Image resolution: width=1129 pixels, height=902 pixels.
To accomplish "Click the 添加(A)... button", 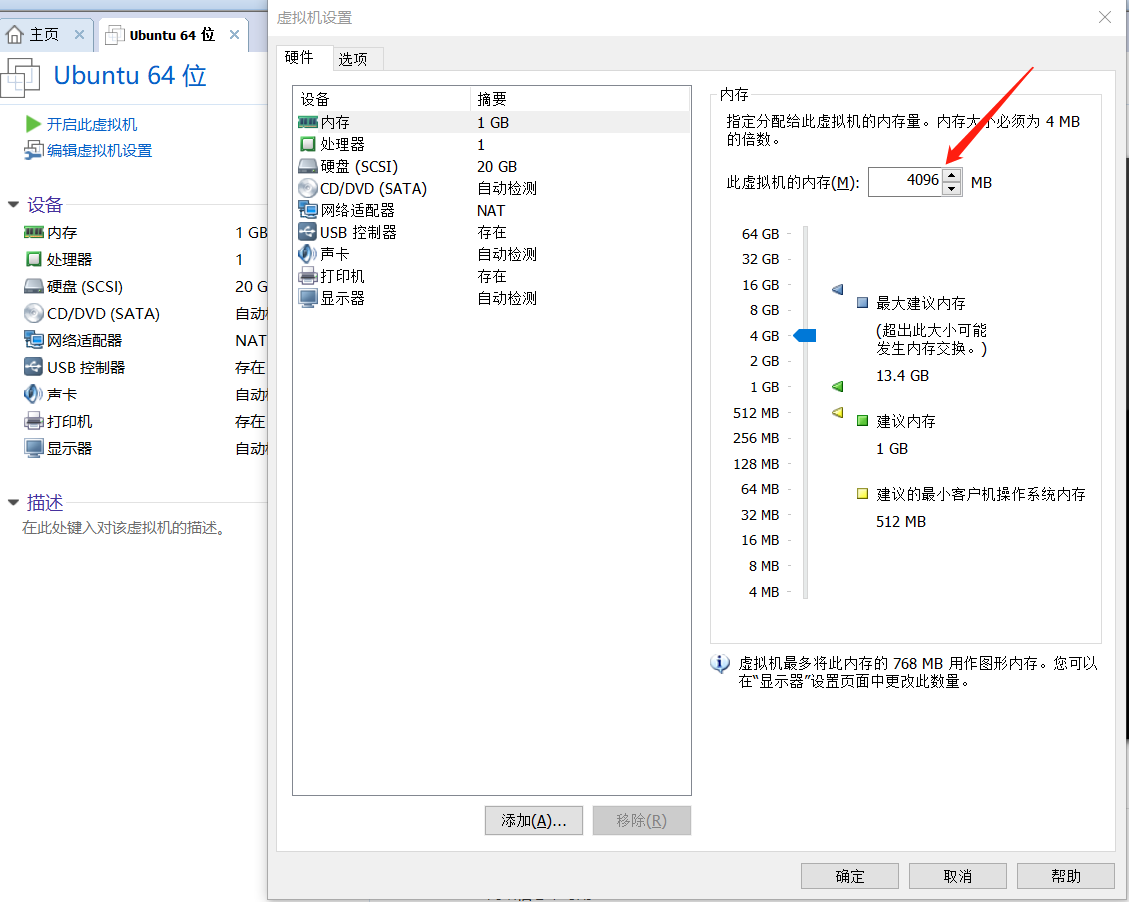I will click(x=534, y=820).
